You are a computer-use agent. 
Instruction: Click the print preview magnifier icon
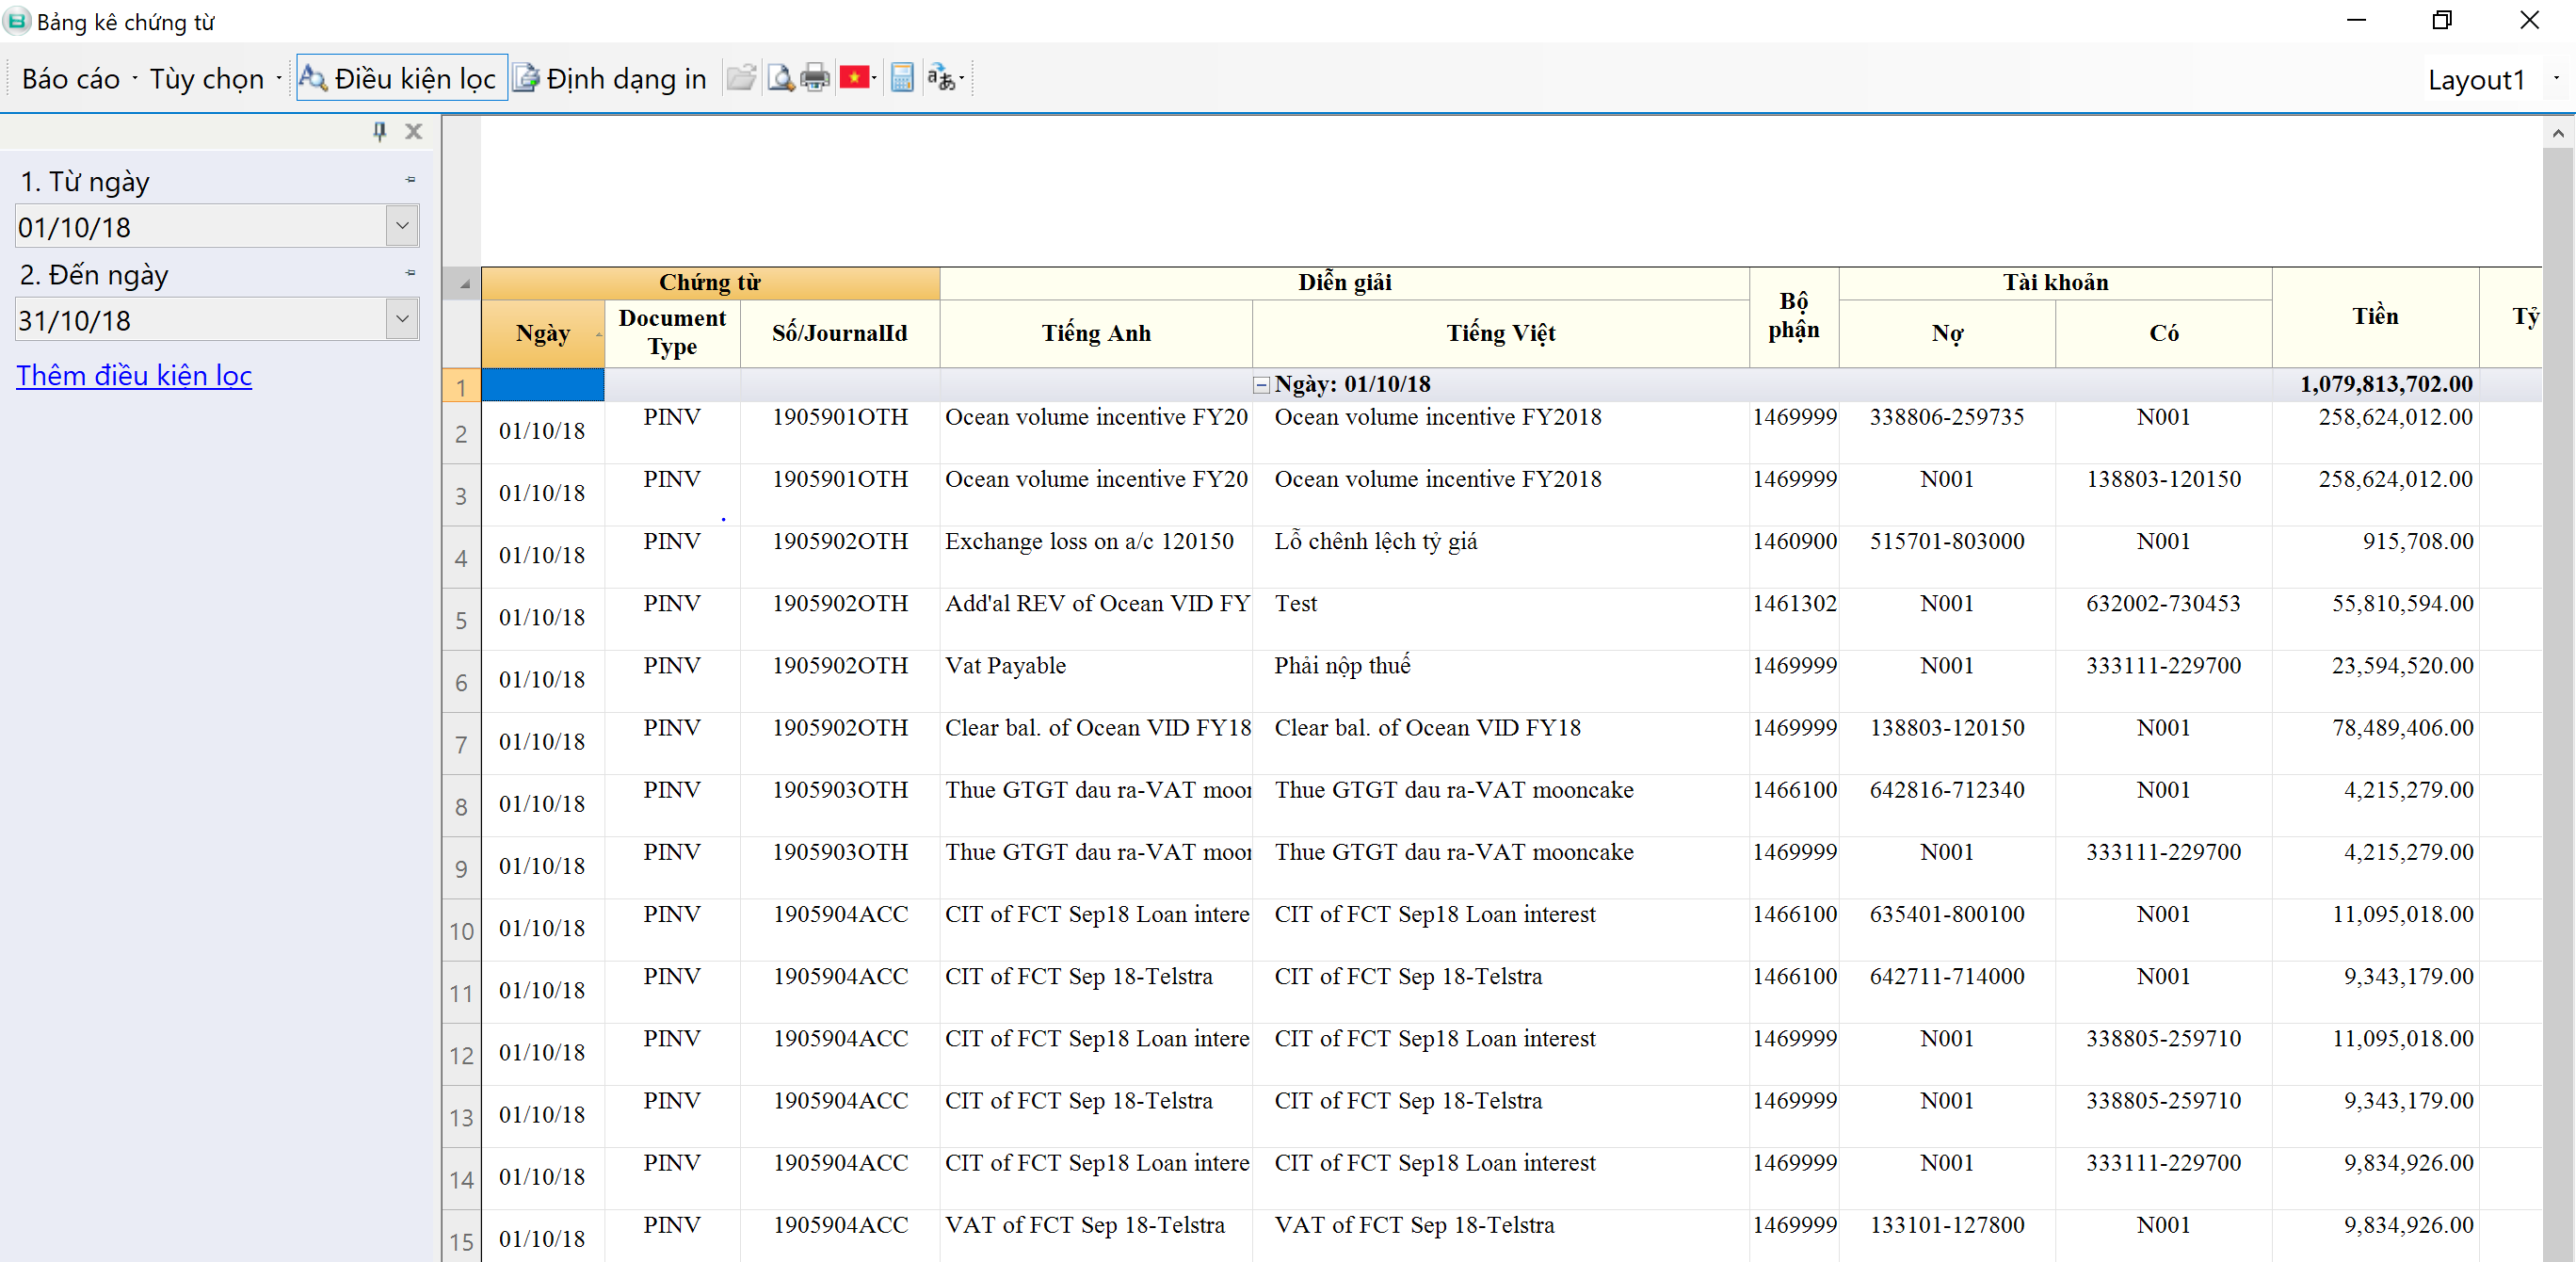tap(780, 77)
